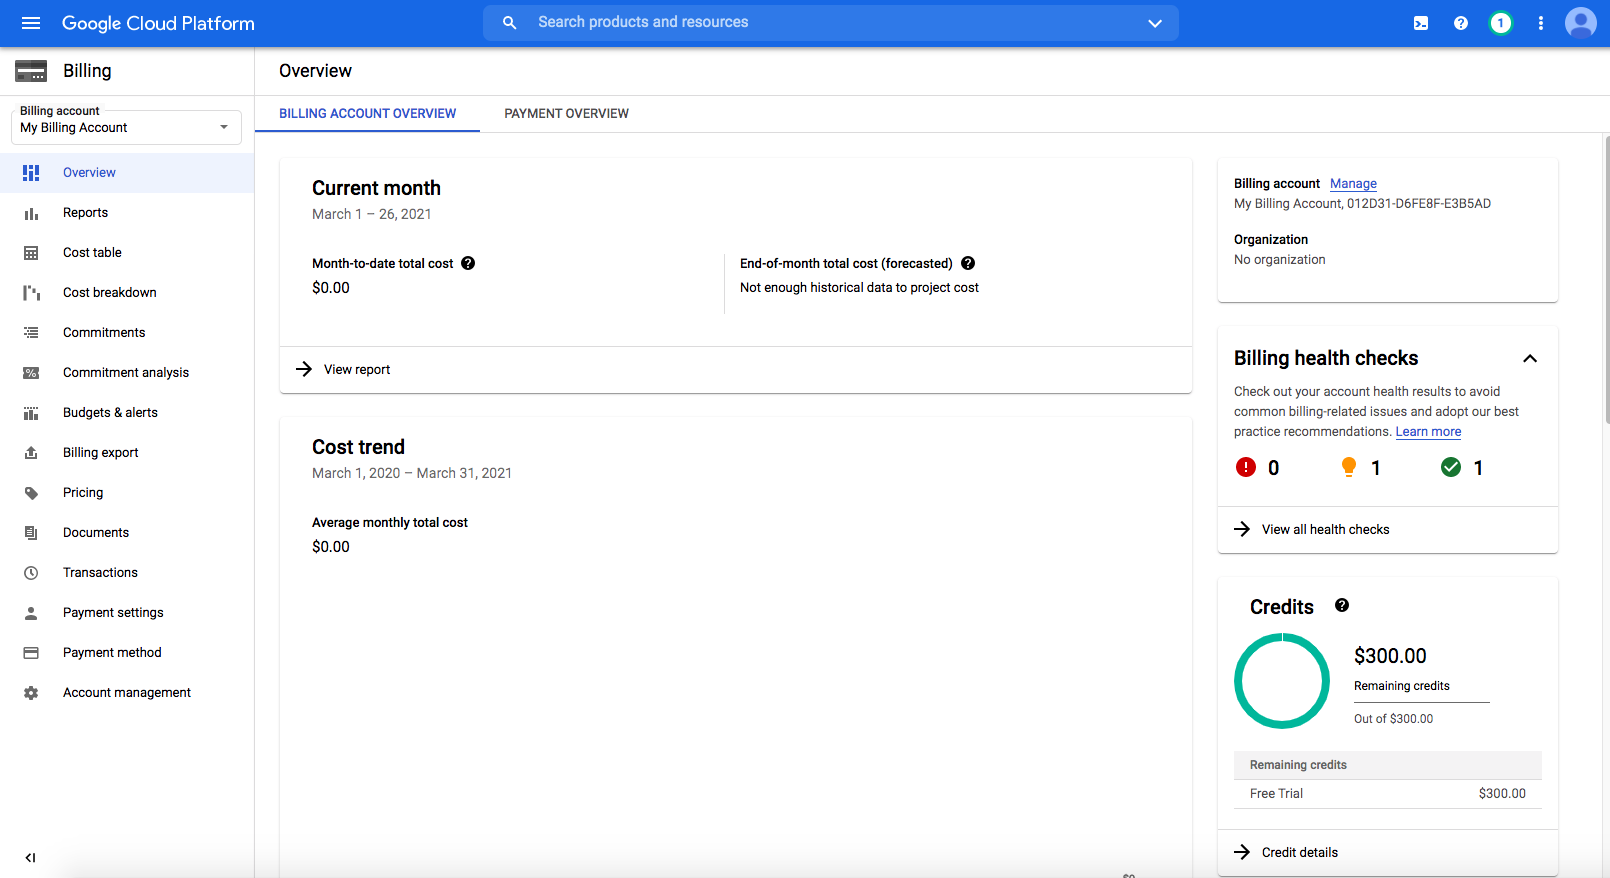Open the My Billing Account dropdown

126,127
